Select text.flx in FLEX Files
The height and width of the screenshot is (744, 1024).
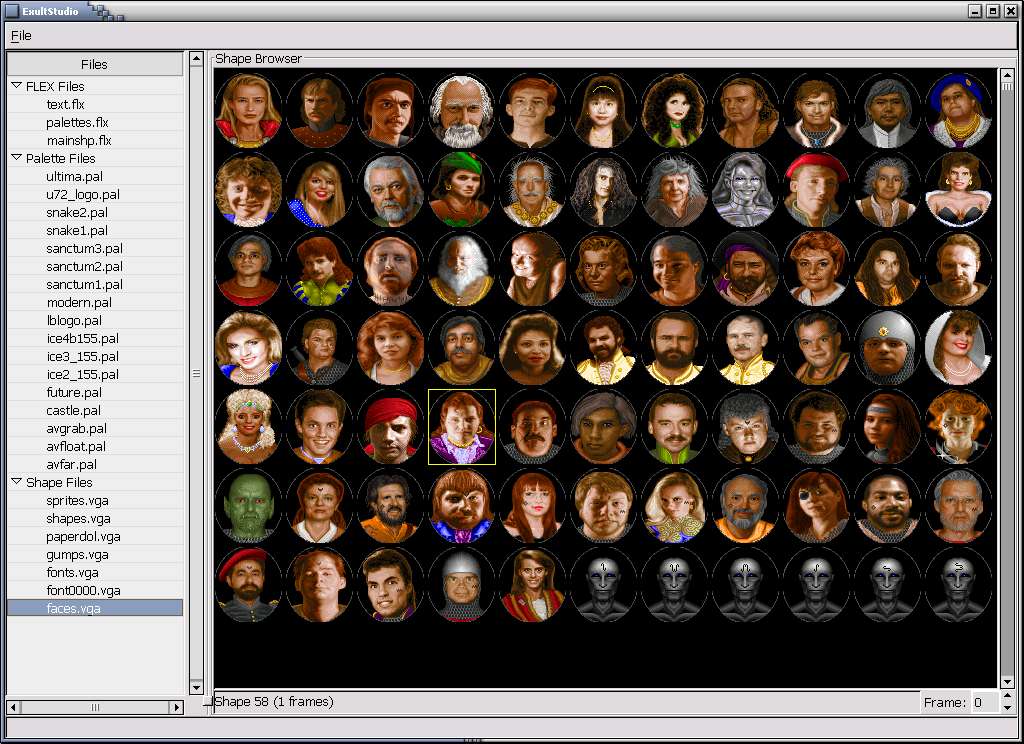(x=65, y=104)
